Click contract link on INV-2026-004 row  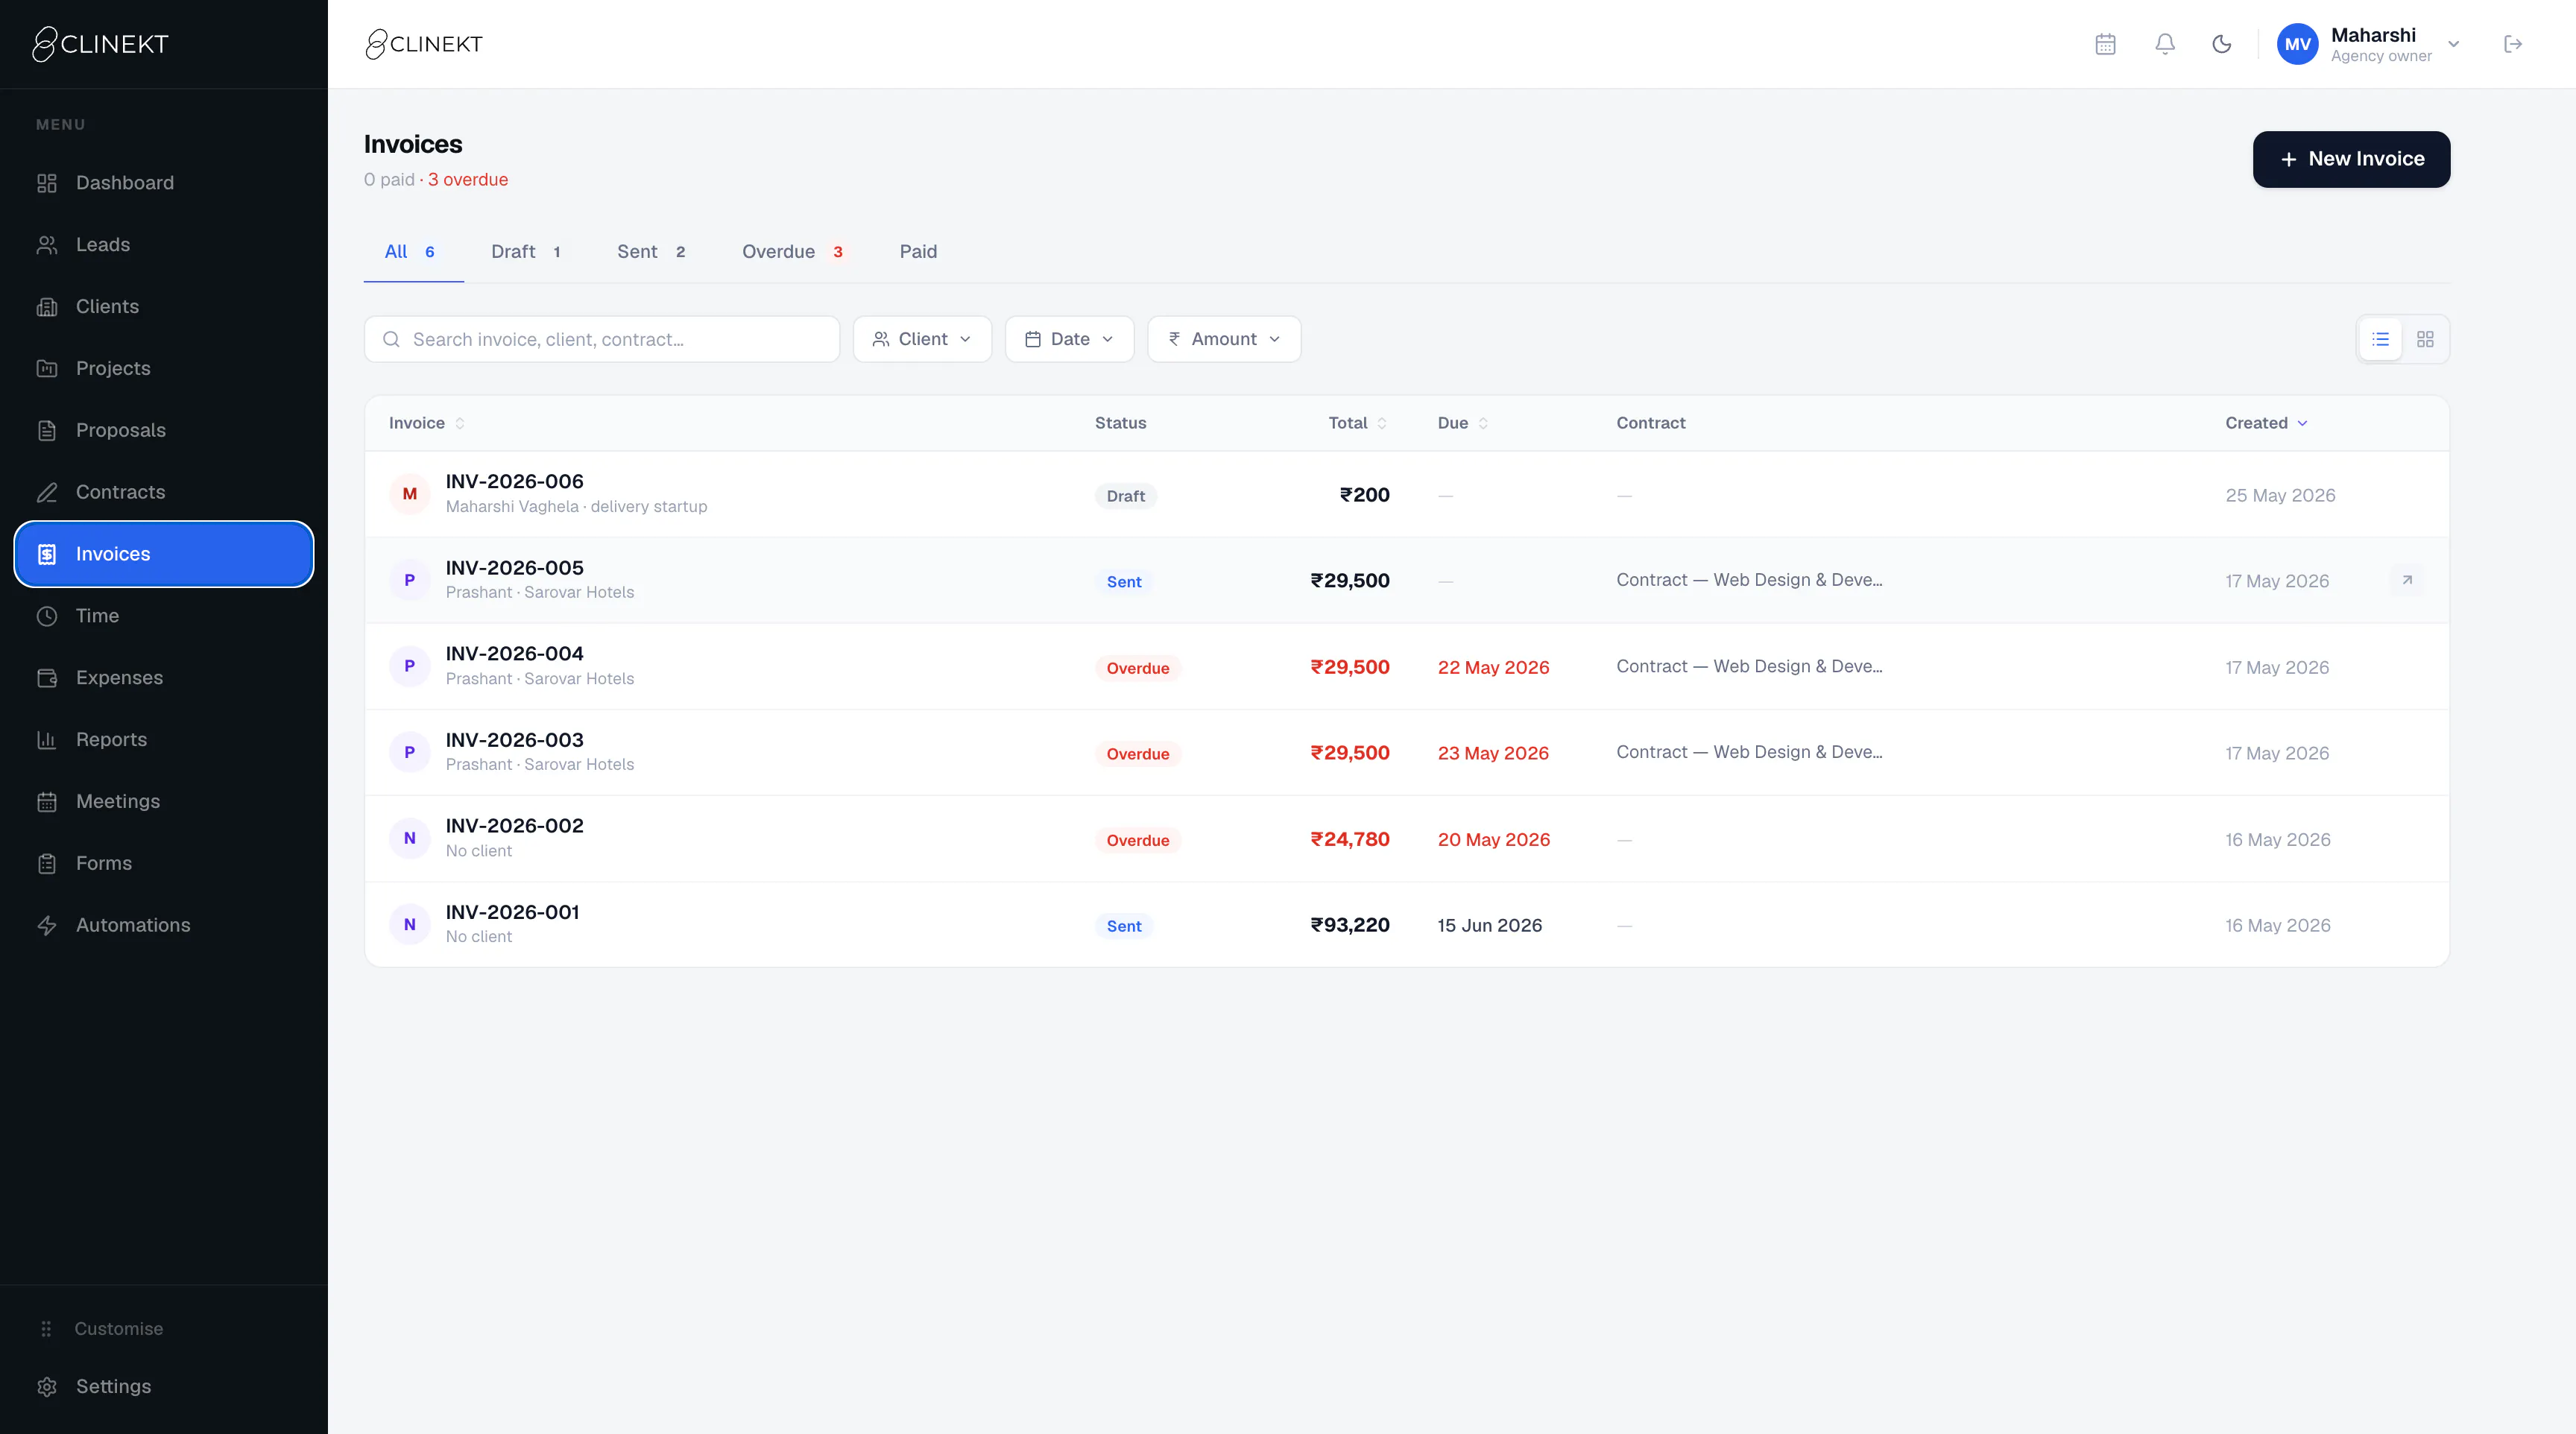tap(1749, 667)
